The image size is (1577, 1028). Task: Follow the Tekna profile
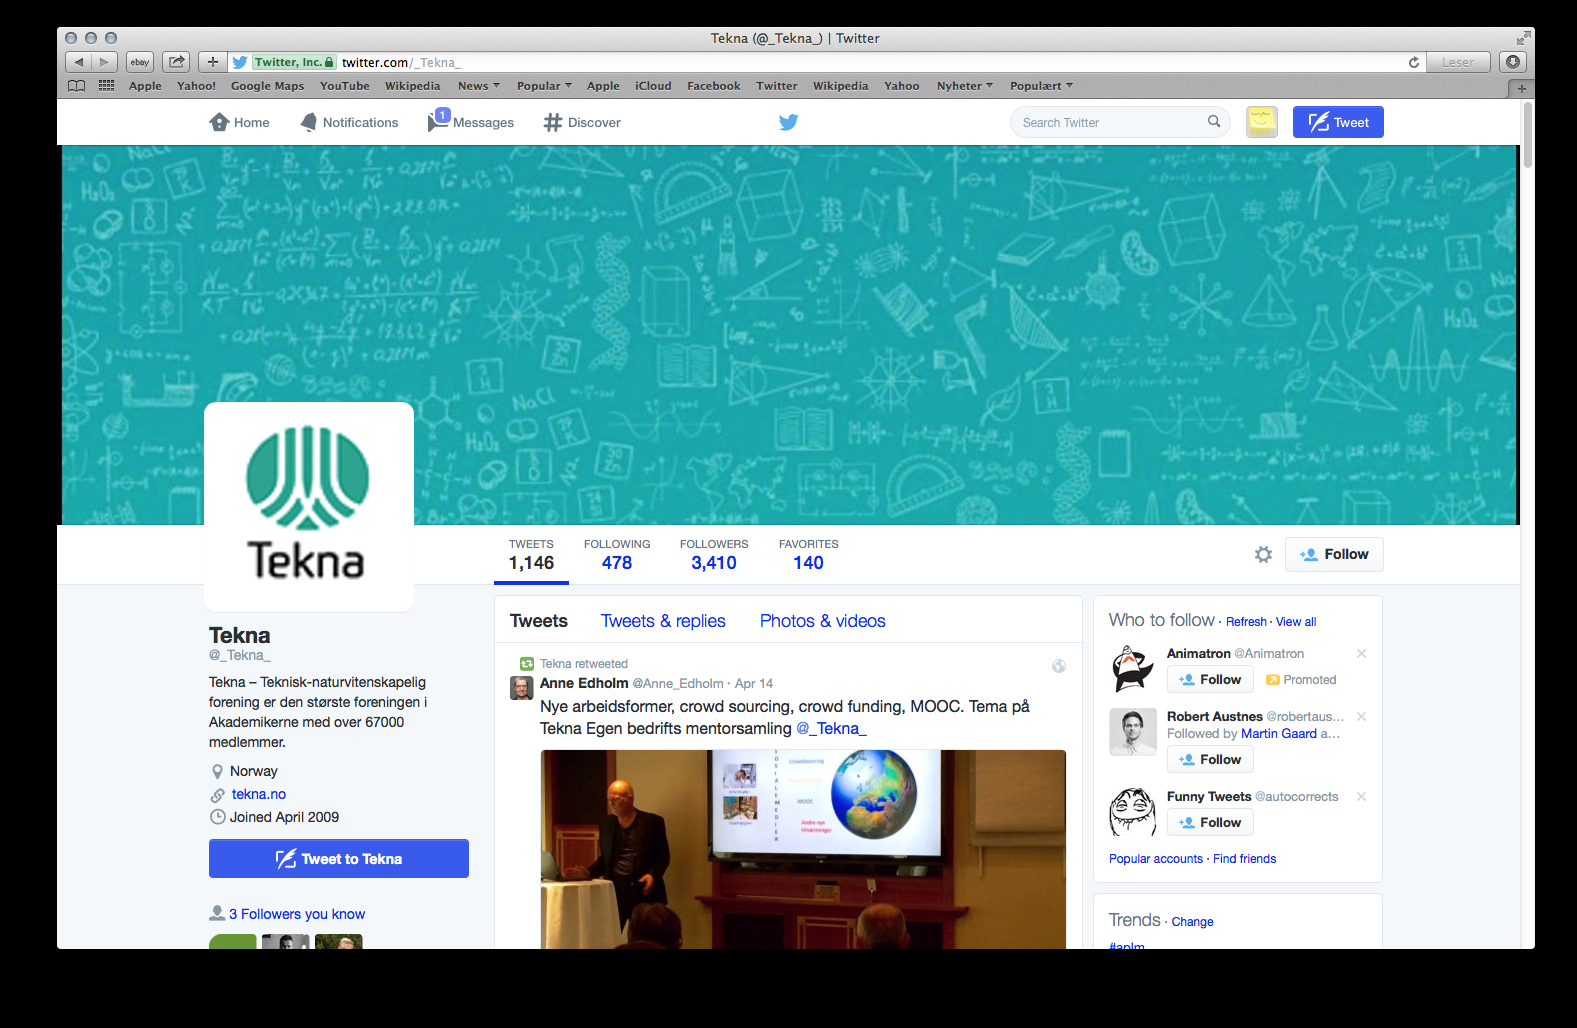[x=1334, y=554]
